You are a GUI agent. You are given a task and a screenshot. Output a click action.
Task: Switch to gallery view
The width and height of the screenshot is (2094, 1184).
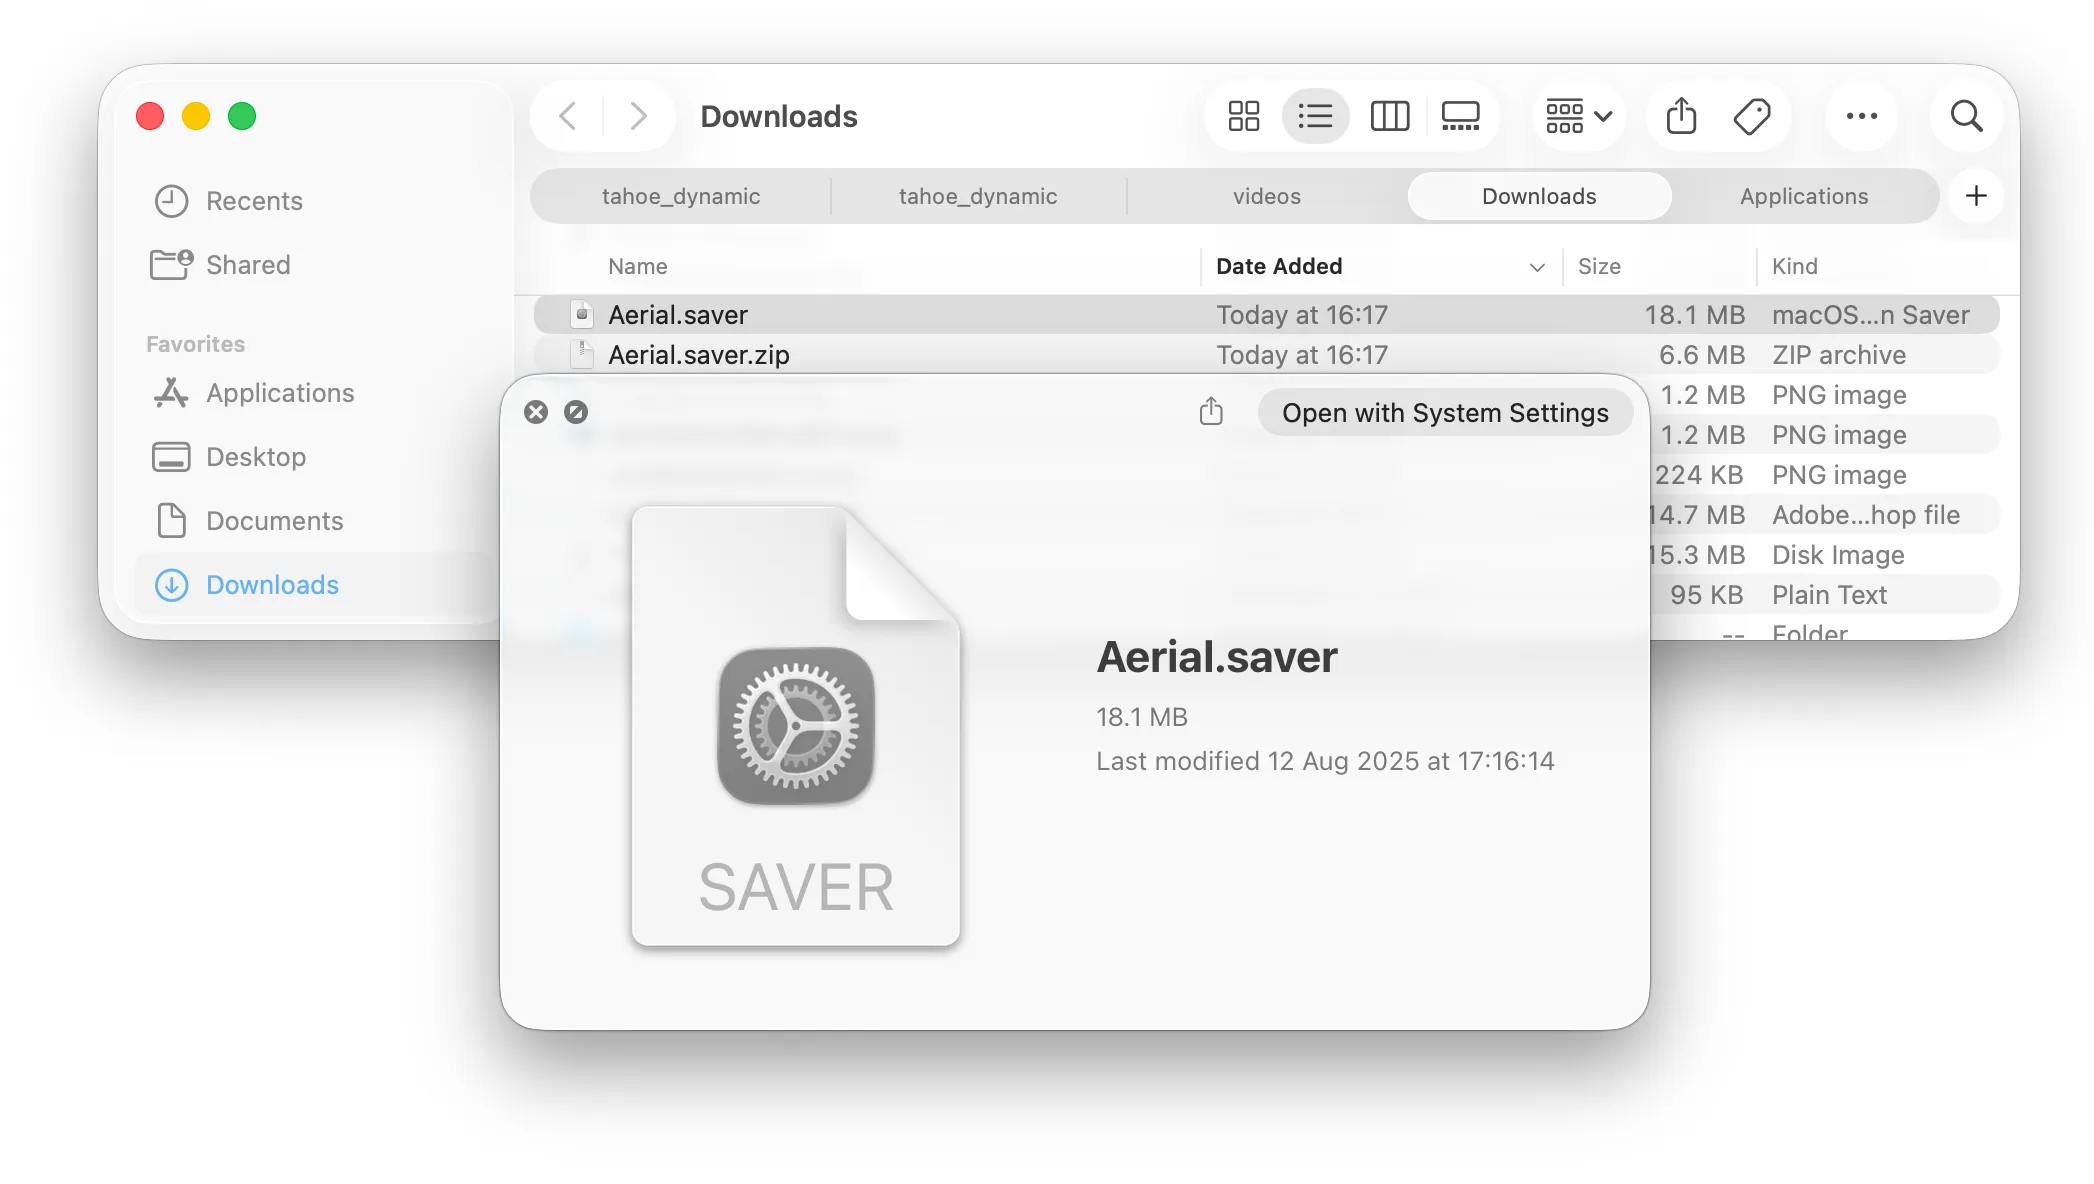(1461, 116)
